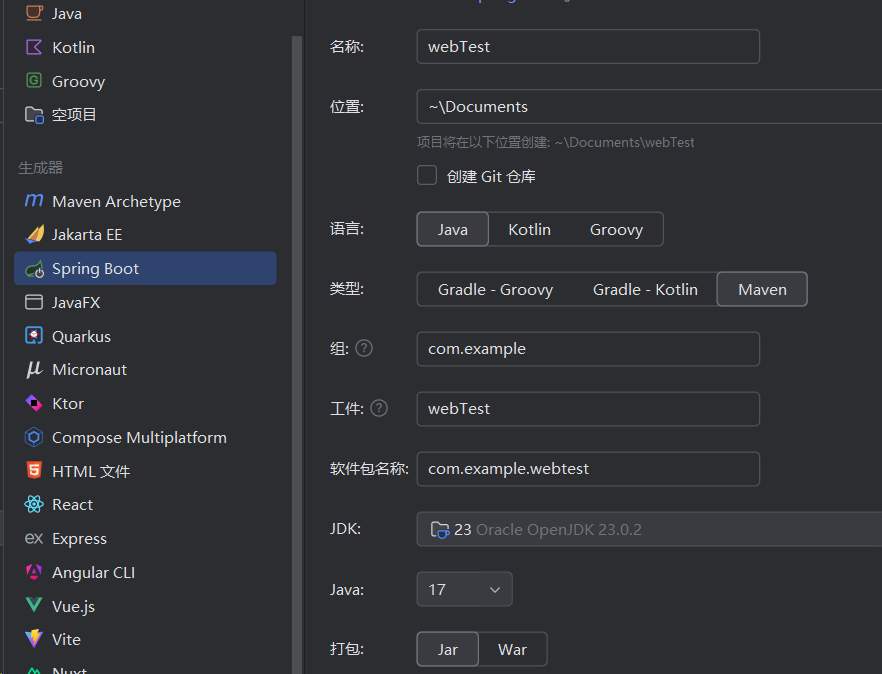882x674 pixels.
Task: Click the Groovy project icon
Action: [x=34, y=80]
